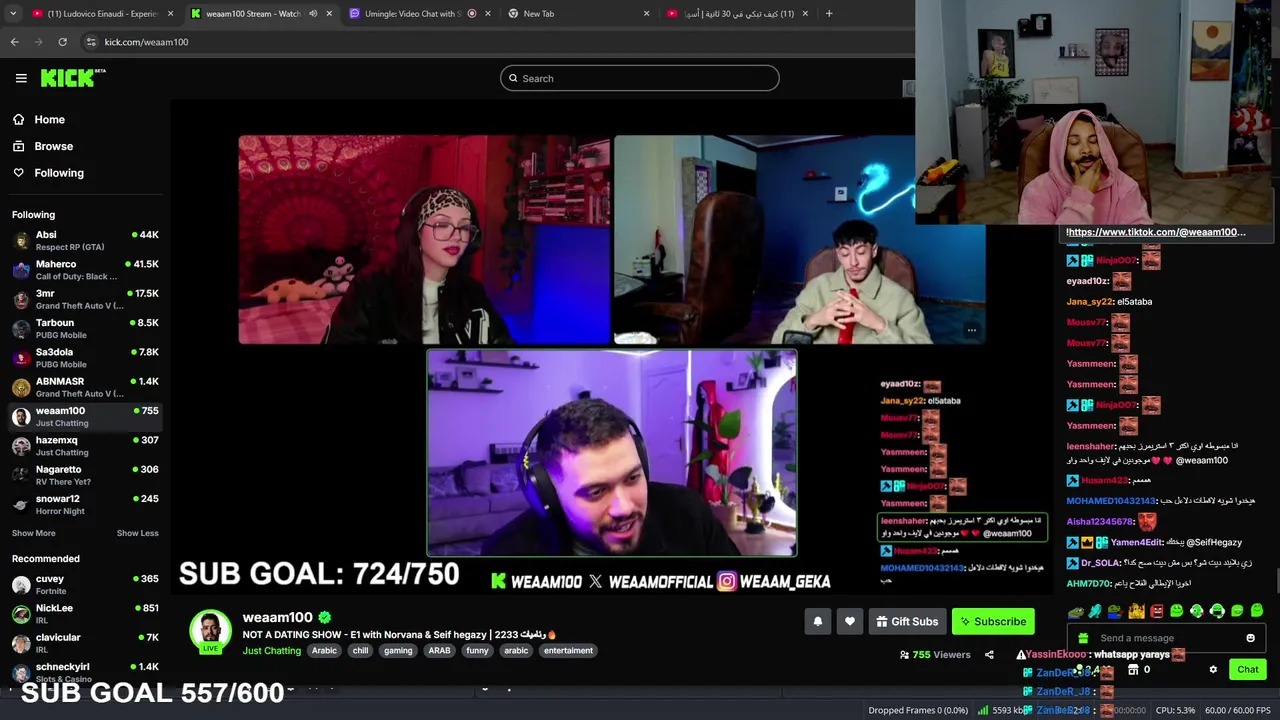
Task: Click the green Subscribe button
Action: tap(993, 621)
